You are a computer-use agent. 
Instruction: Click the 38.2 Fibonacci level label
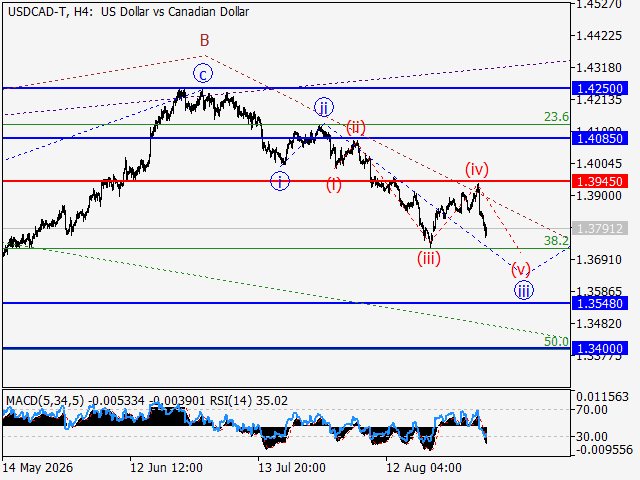coord(556,240)
